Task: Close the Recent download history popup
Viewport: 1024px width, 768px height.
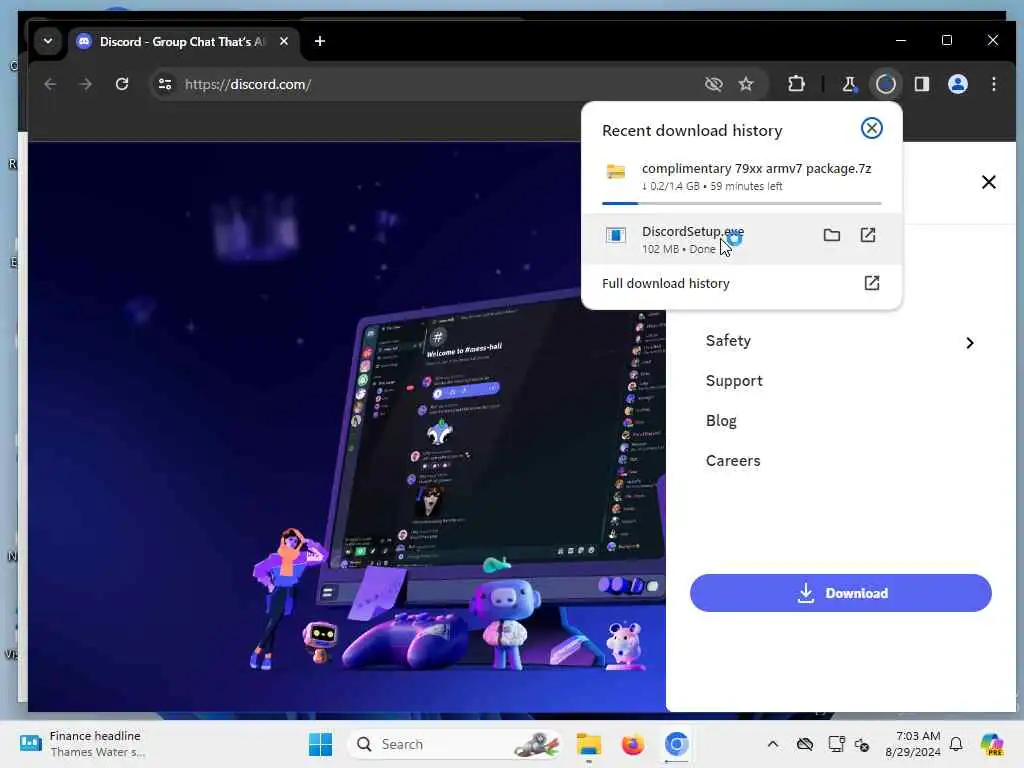Action: [871, 128]
